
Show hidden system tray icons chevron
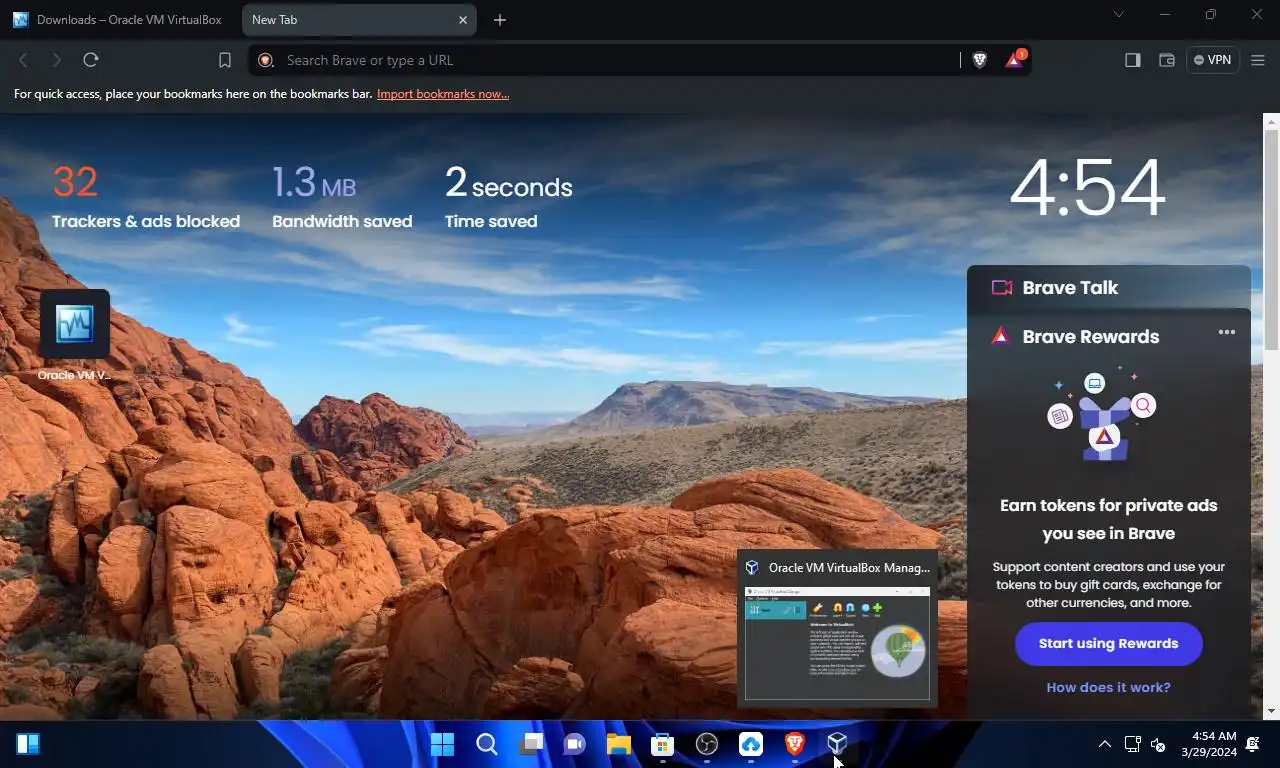[1105, 744]
